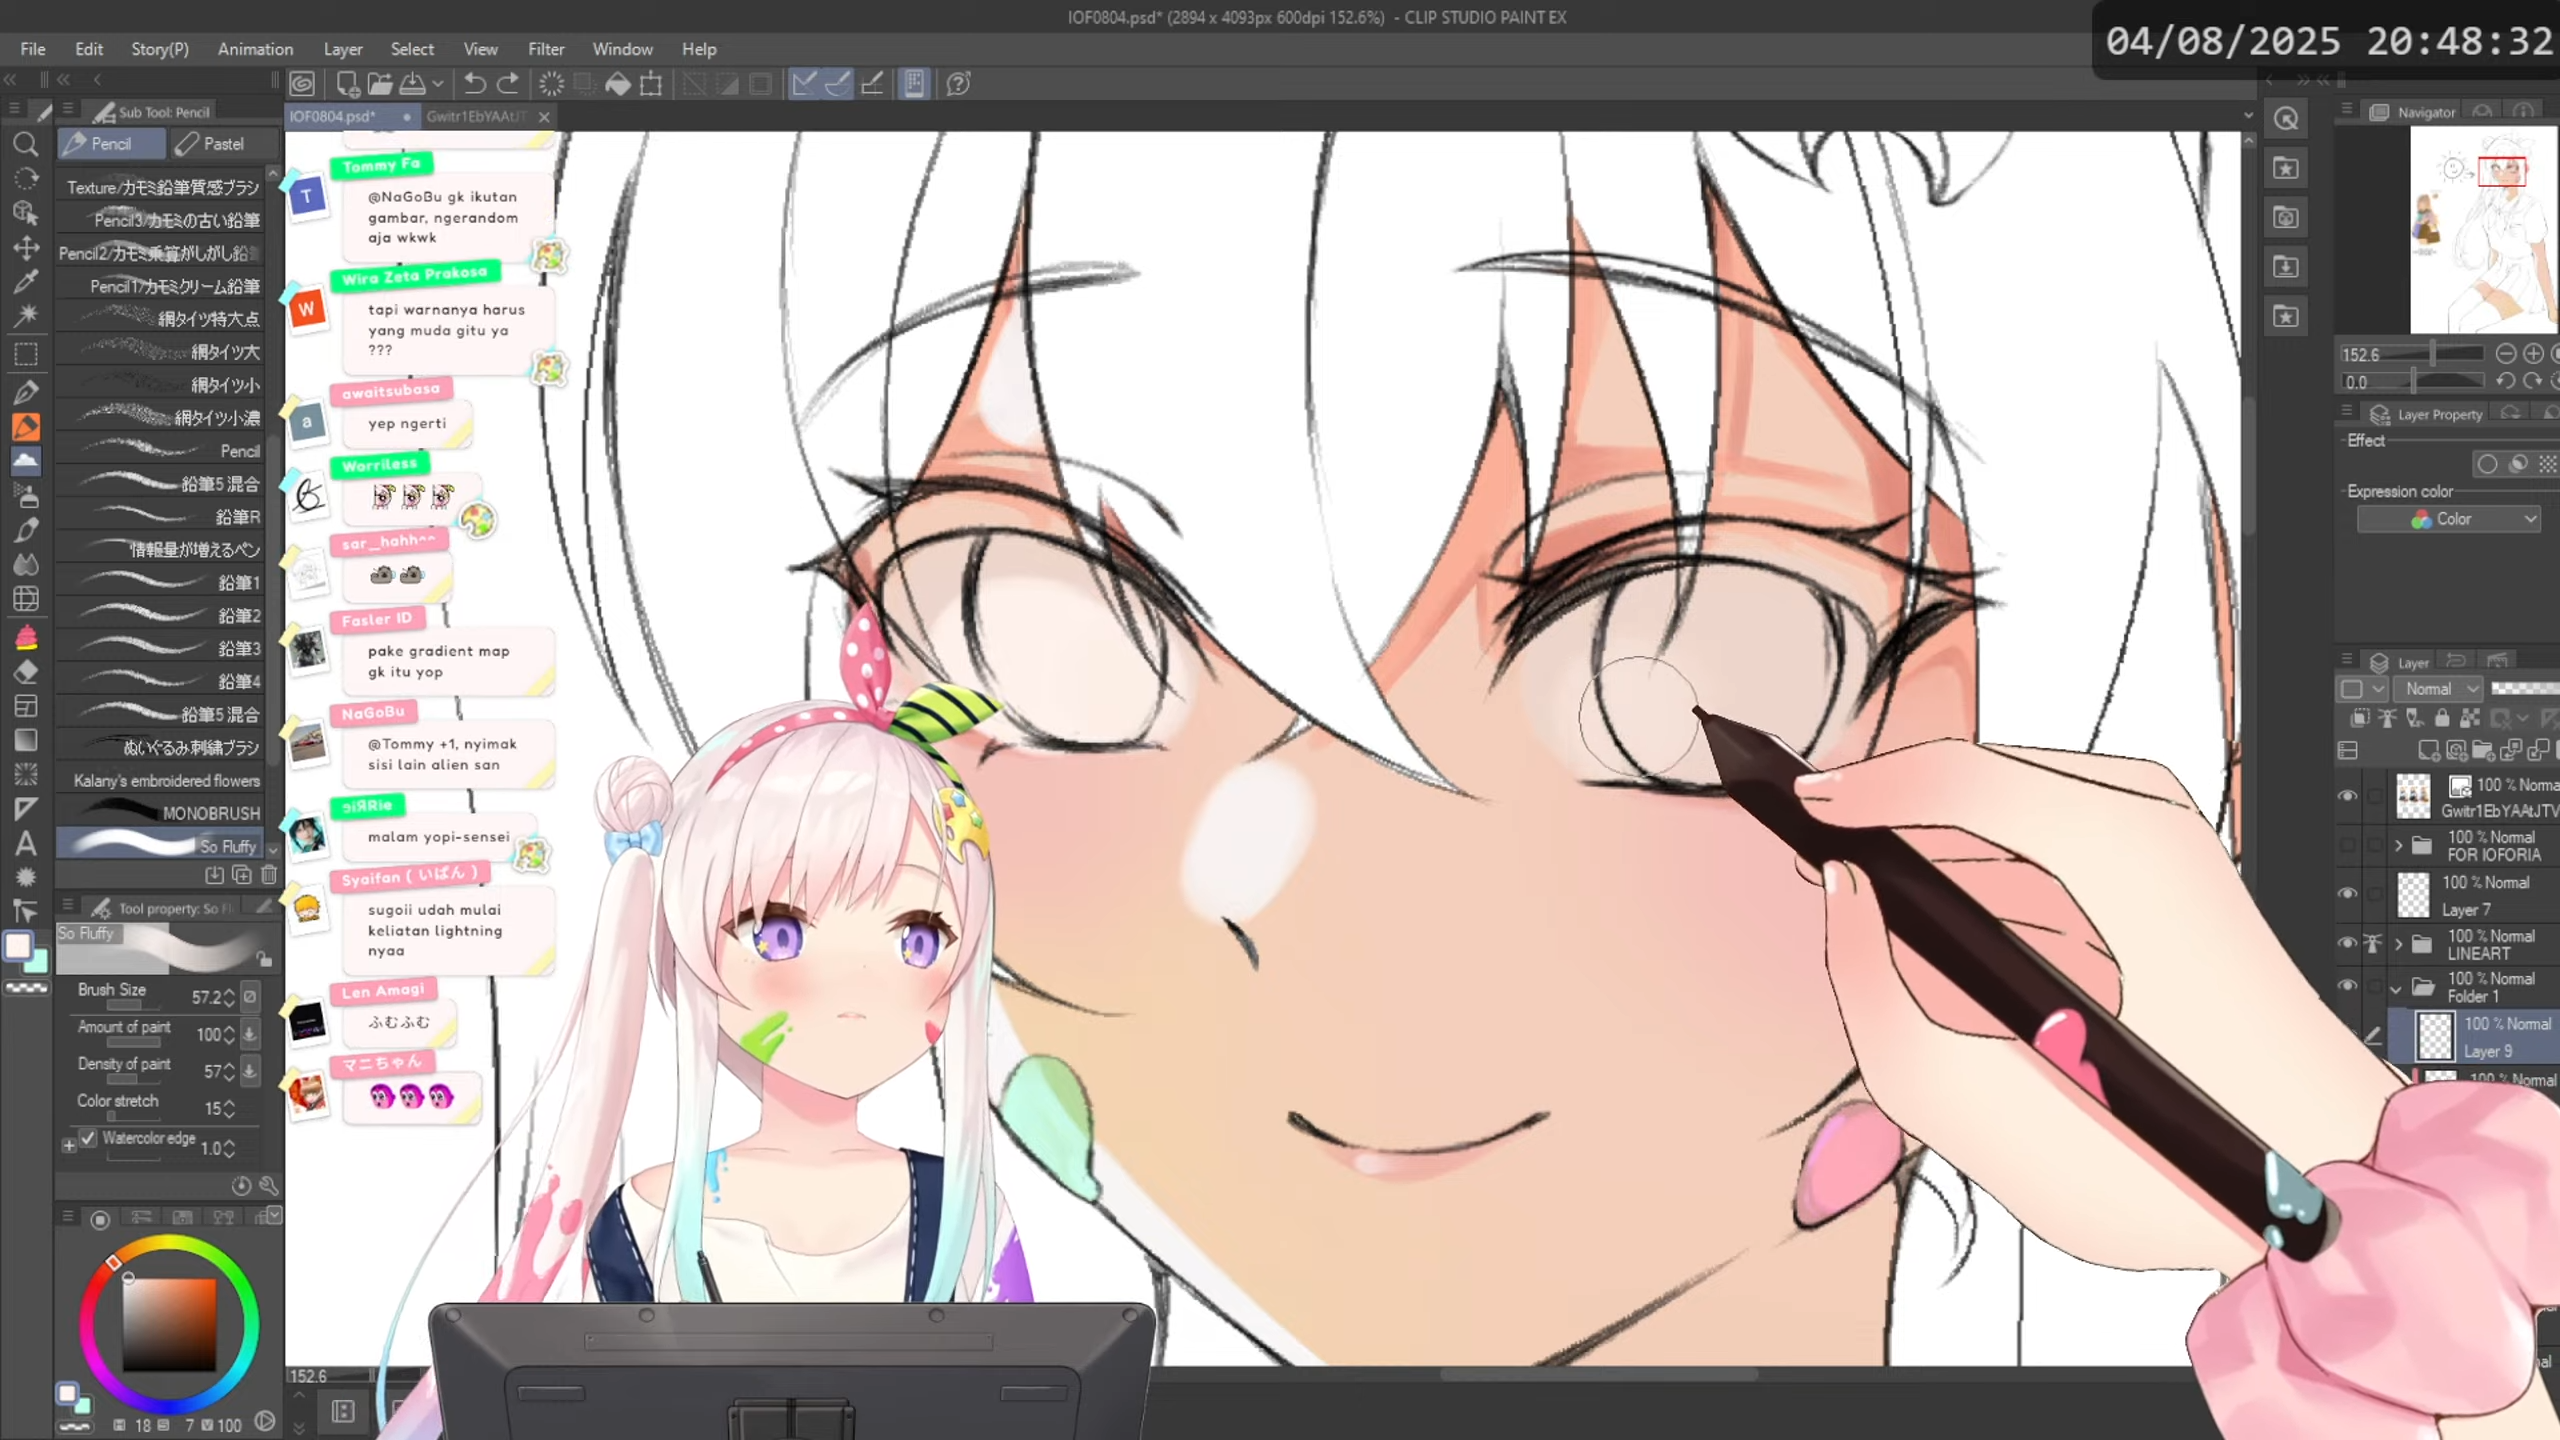Toggle Set as Reference Layer lighthouse icon
Image resolution: width=2560 pixels, height=1440 pixels.
(x=2387, y=718)
